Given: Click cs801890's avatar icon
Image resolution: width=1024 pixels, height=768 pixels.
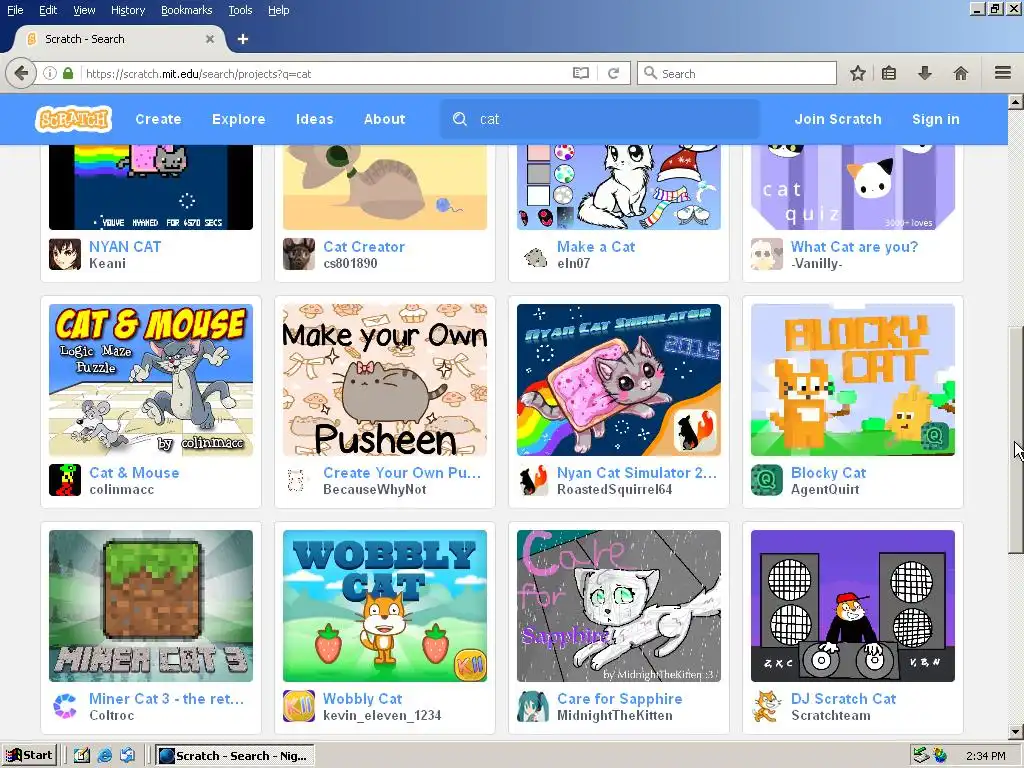Looking at the screenshot, I should coord(299,254).
